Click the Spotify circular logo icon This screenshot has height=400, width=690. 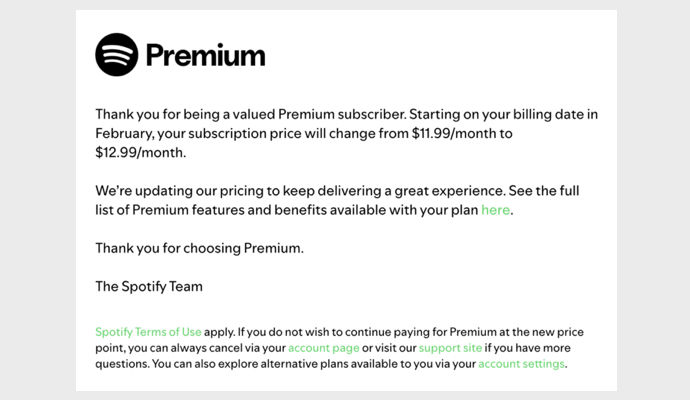(117, 54)
